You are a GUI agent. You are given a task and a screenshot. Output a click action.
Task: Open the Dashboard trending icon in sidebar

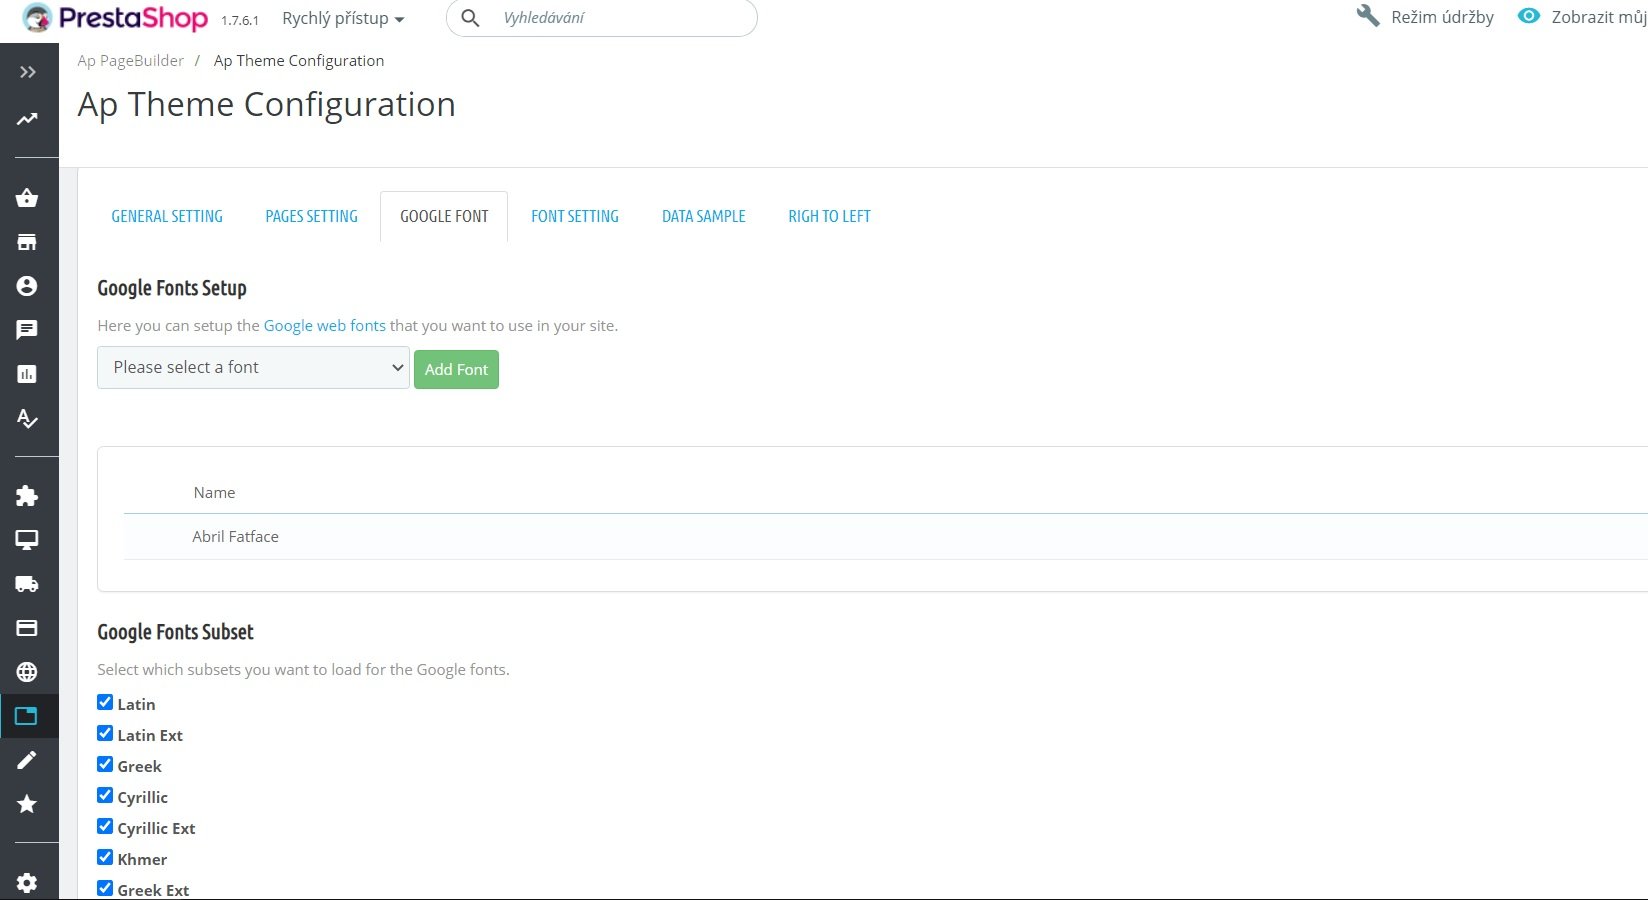(27, 119)
